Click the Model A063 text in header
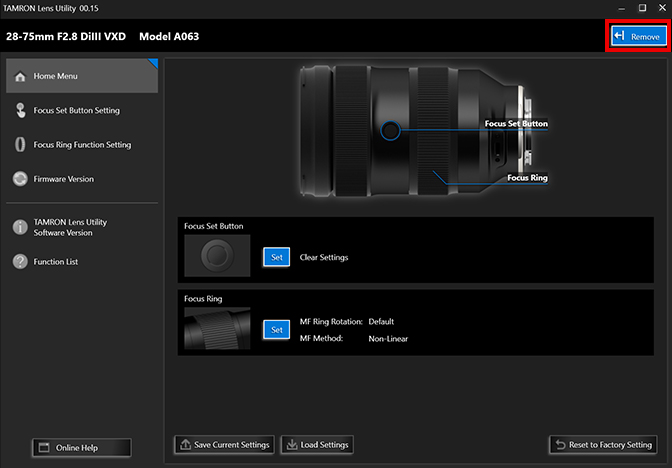Screen dimensions: 672x468 (169, 36)
